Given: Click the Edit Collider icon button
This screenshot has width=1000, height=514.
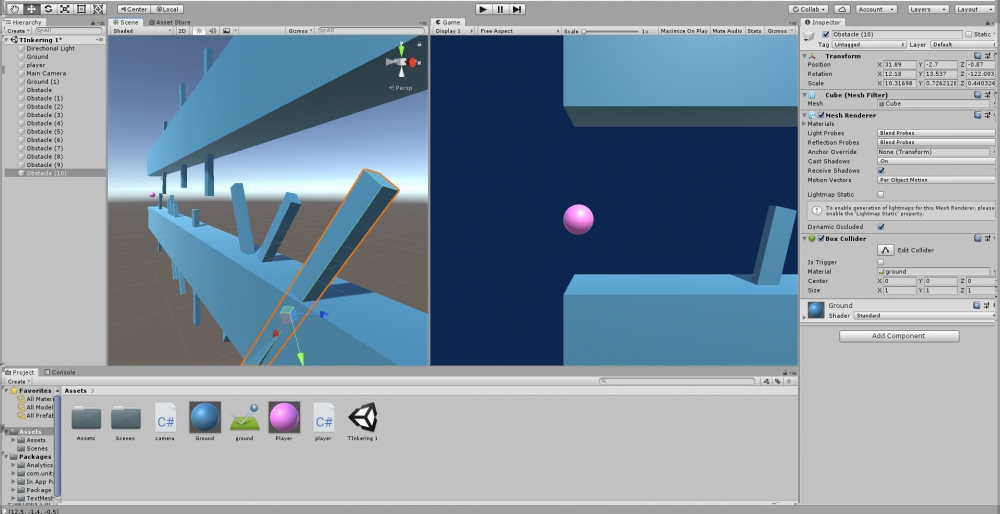Looking at the screenshot, I should [885, 250].
